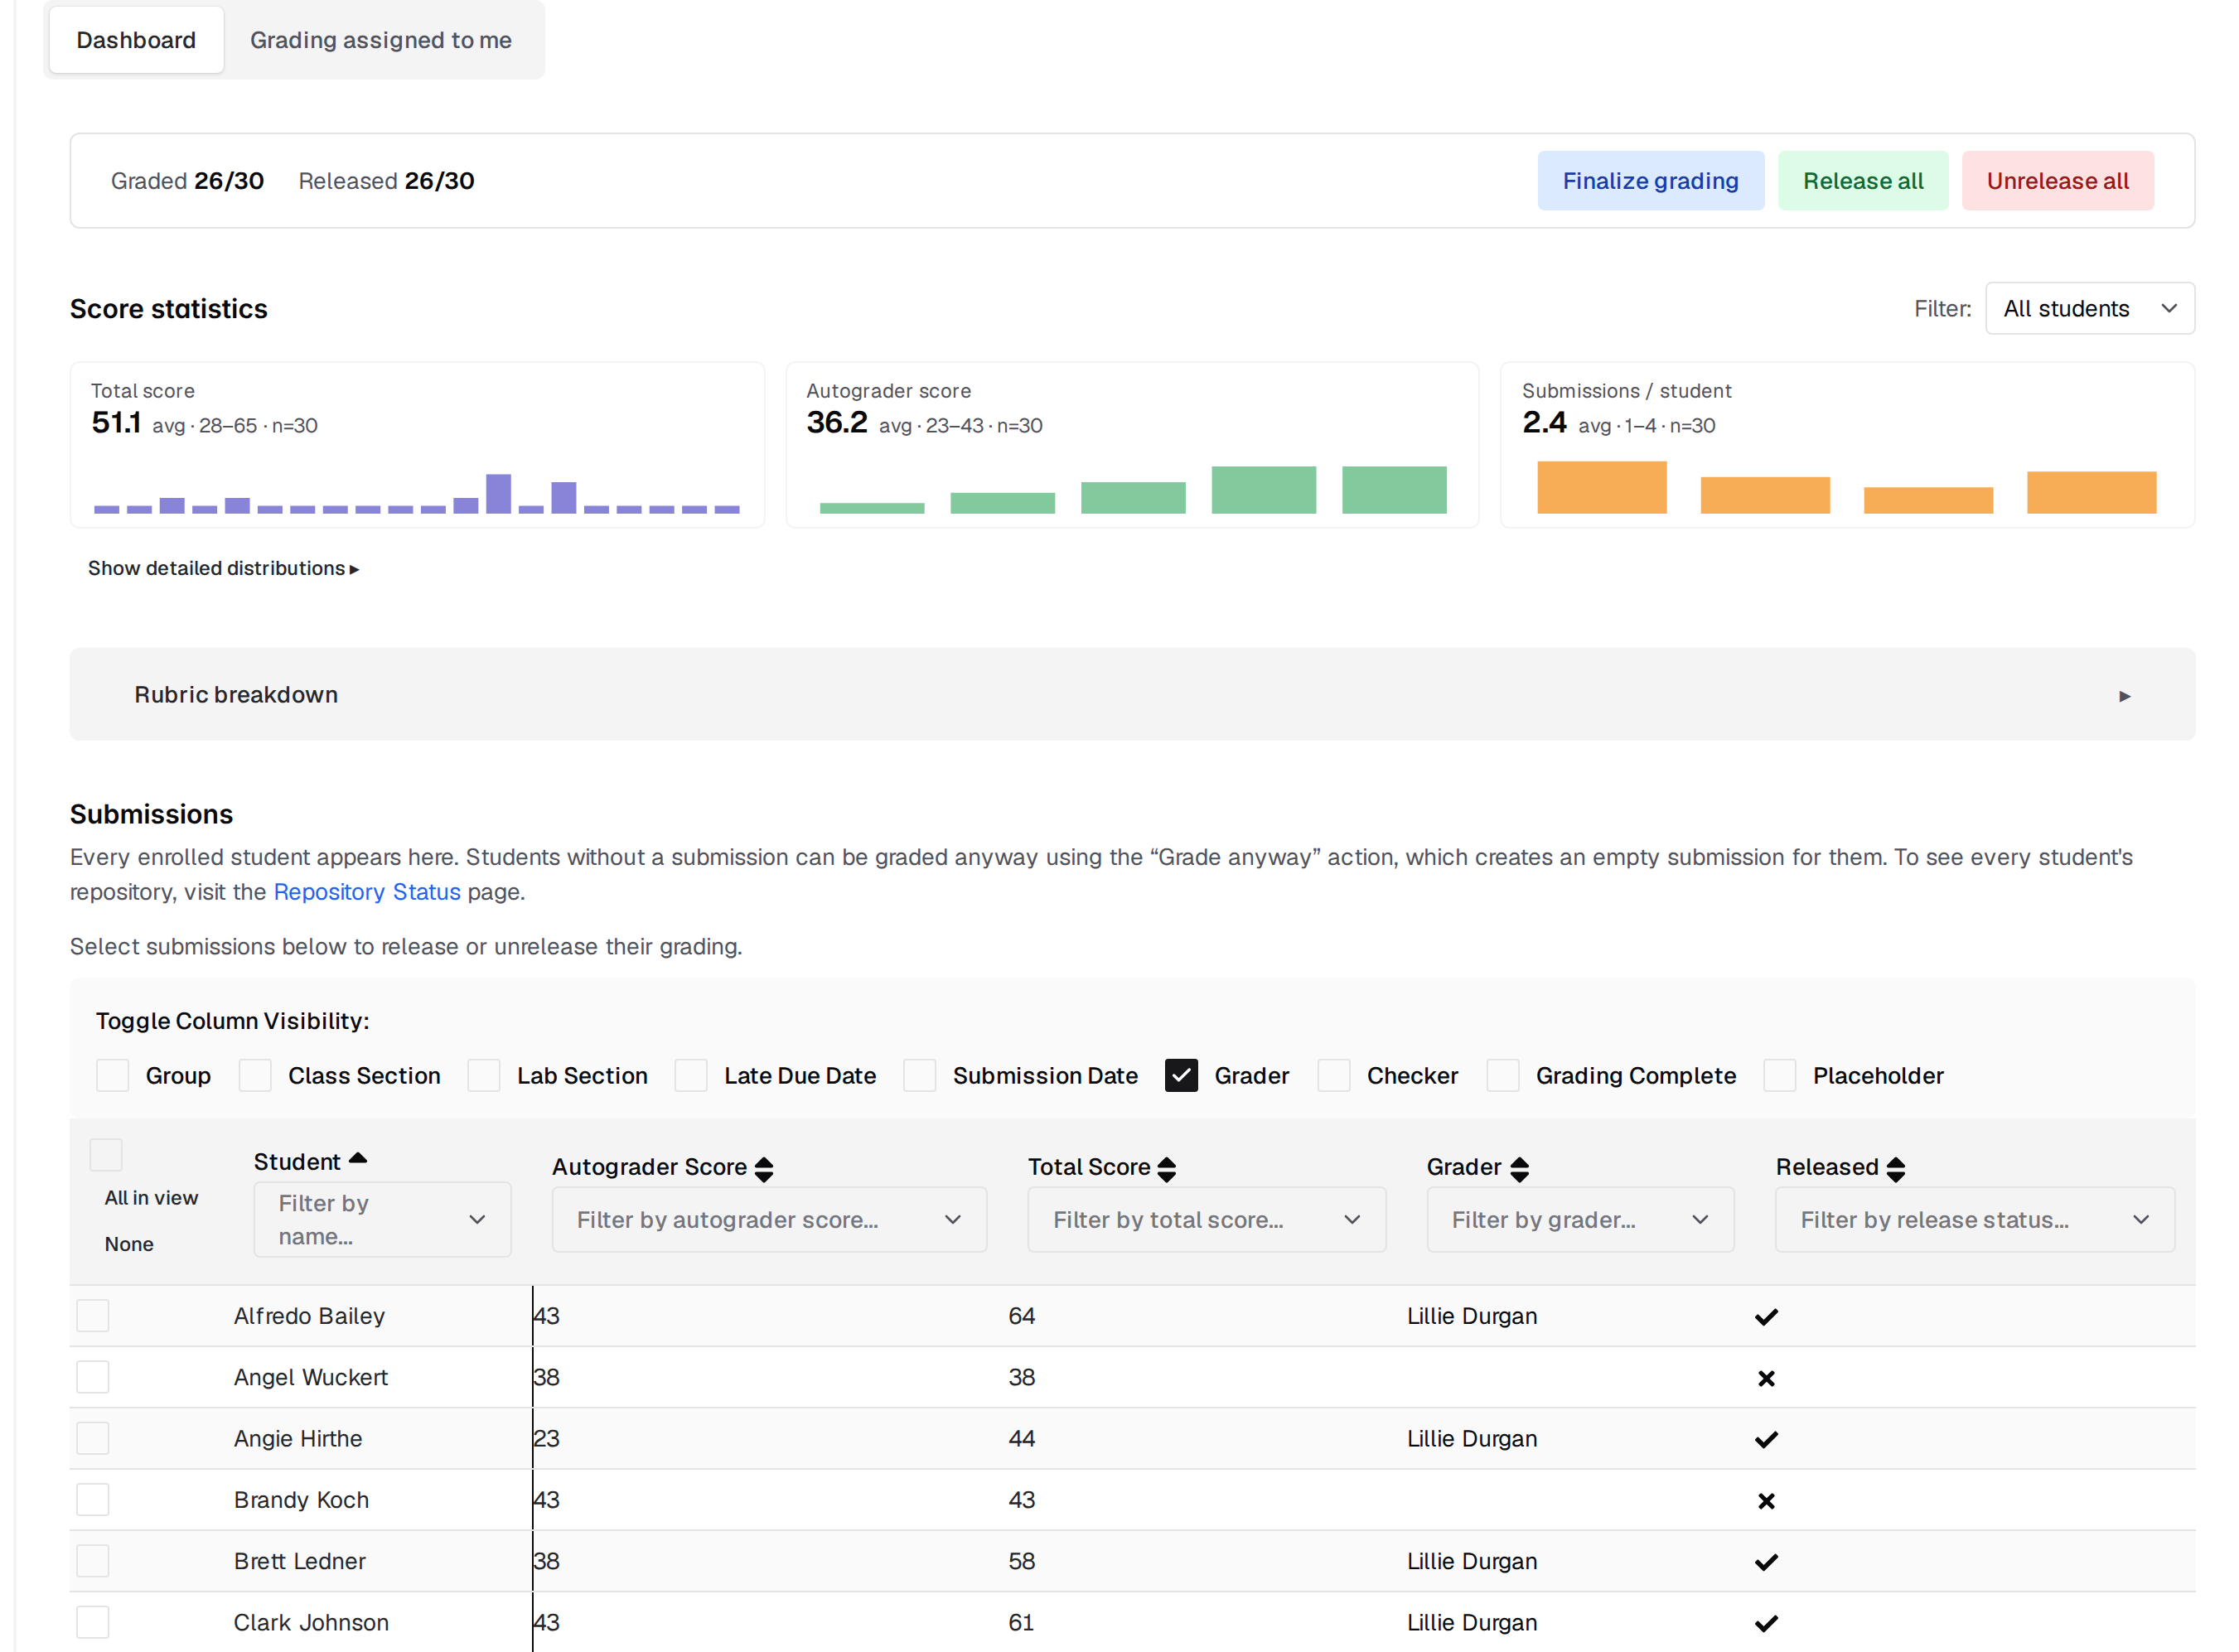Viewport: 2239px width, 1652px height.
Task: Click total score 64 for Alfredo Bailey
Action: pyautogui.click(x=1021, y=1316)
